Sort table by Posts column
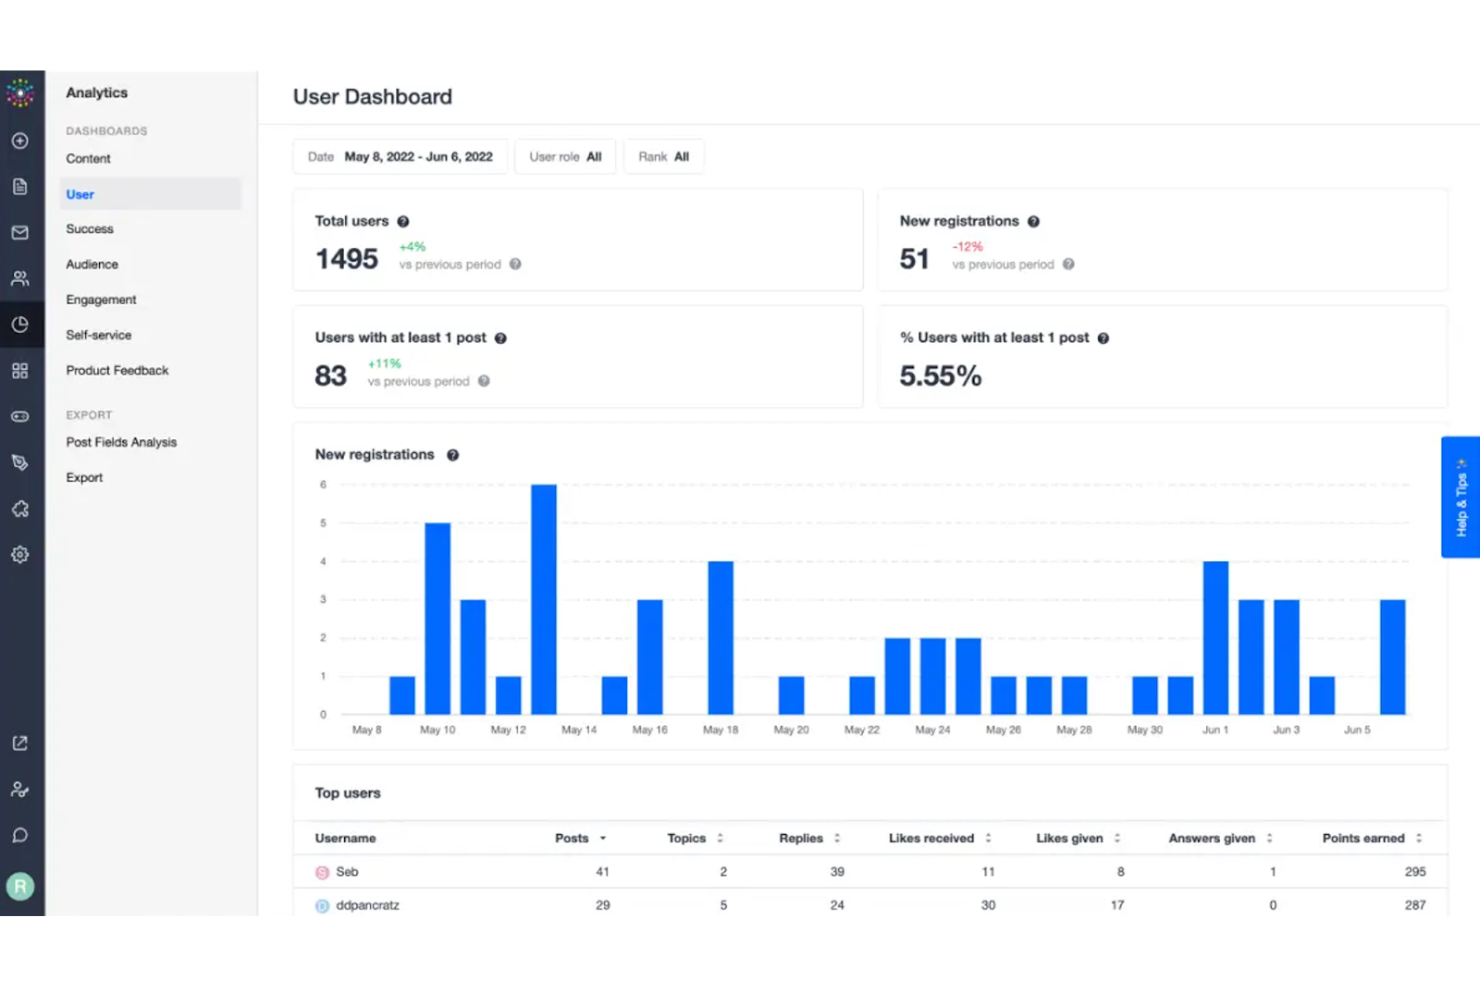Image resolution: width=1480 pixels, height=987 pixels. [x=581, y=839]
